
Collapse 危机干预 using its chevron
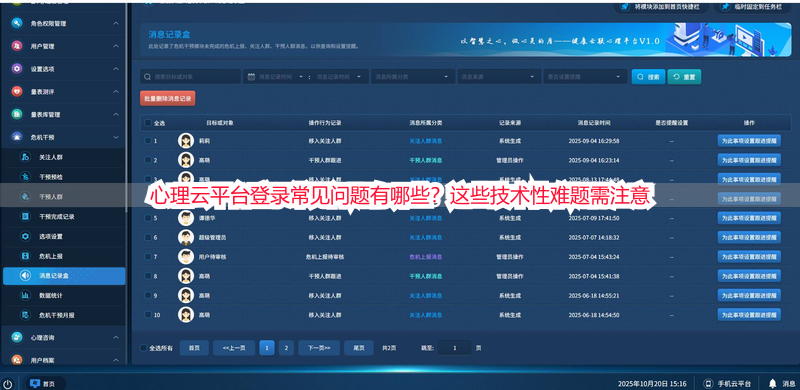click(x=116, y=137)
